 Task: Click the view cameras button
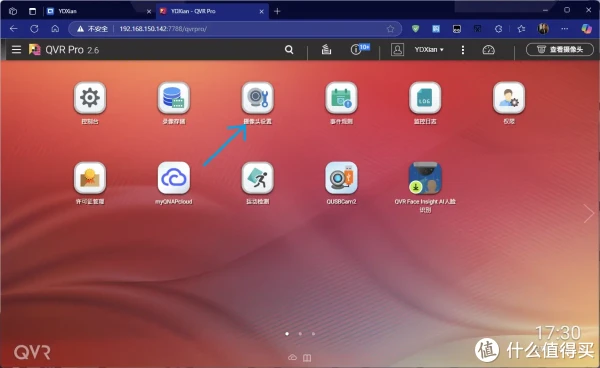[560, 49]
